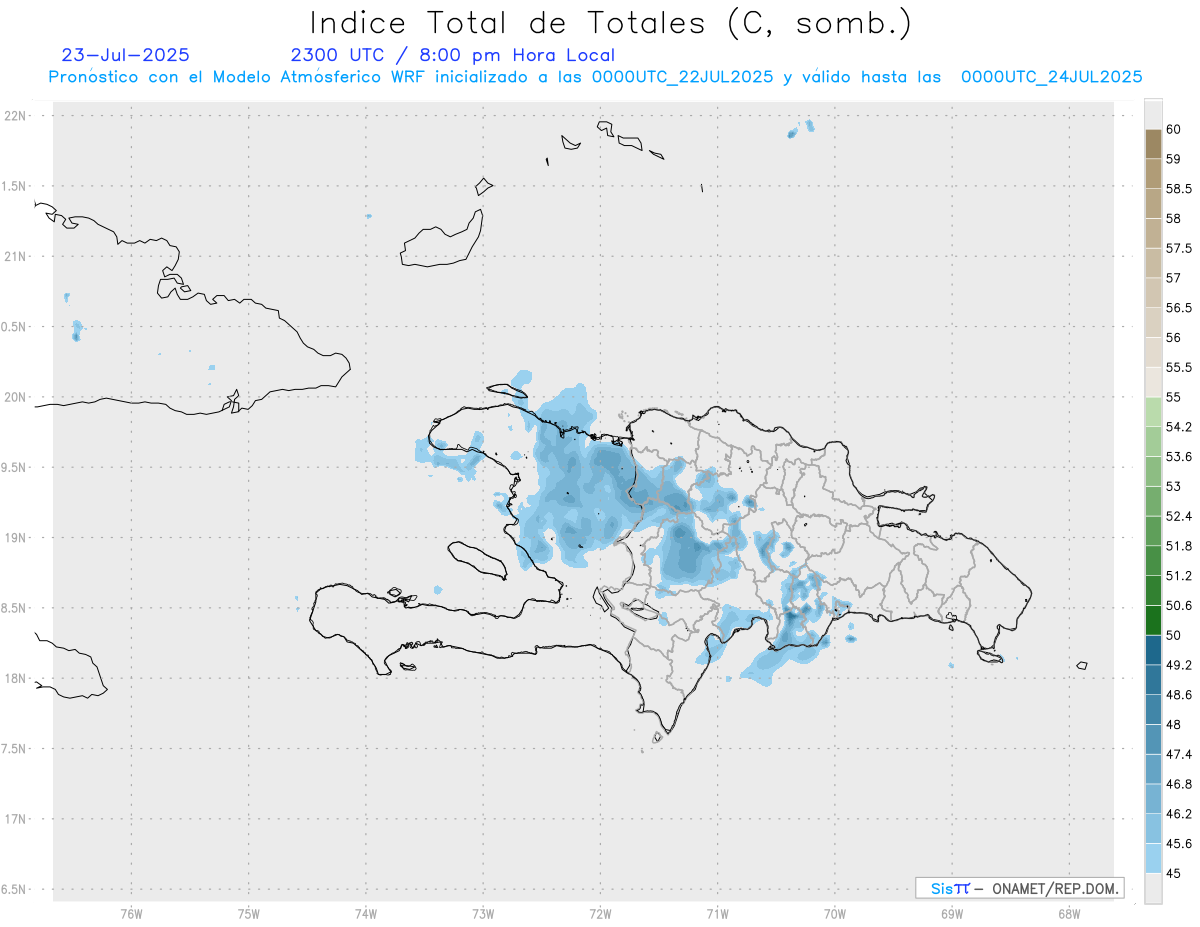The width and height of the screenshot is (1200, 927).
Task: Click the colorbar label "52.4"
Action: 1178,516
